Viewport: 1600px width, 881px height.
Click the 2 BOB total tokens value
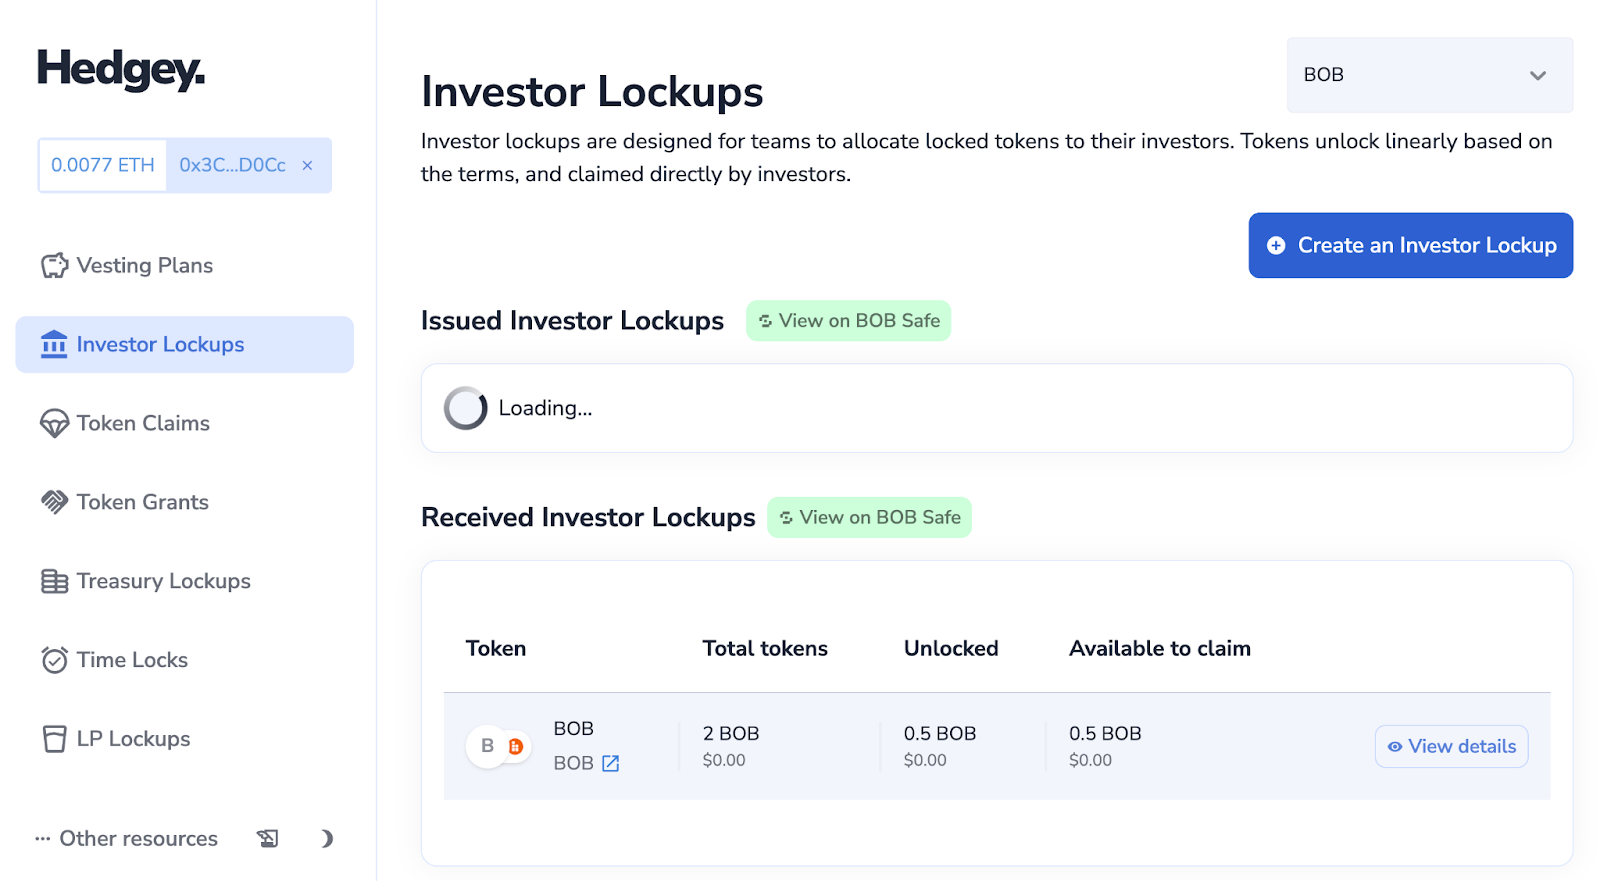click(x=731, y=733)
